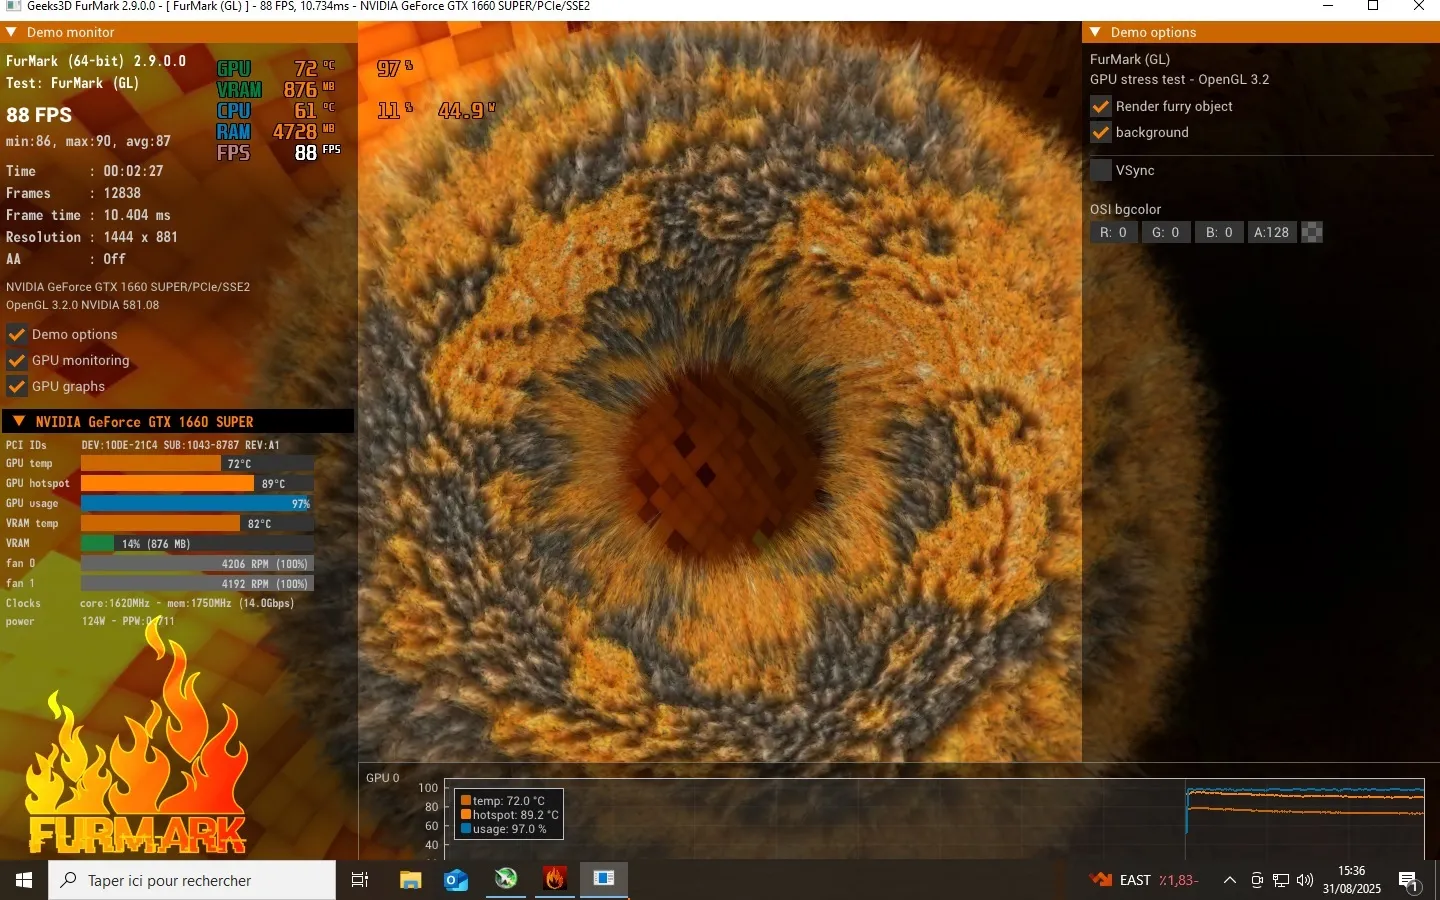
Task: Click the power 124W line
Action: [90, 621]
